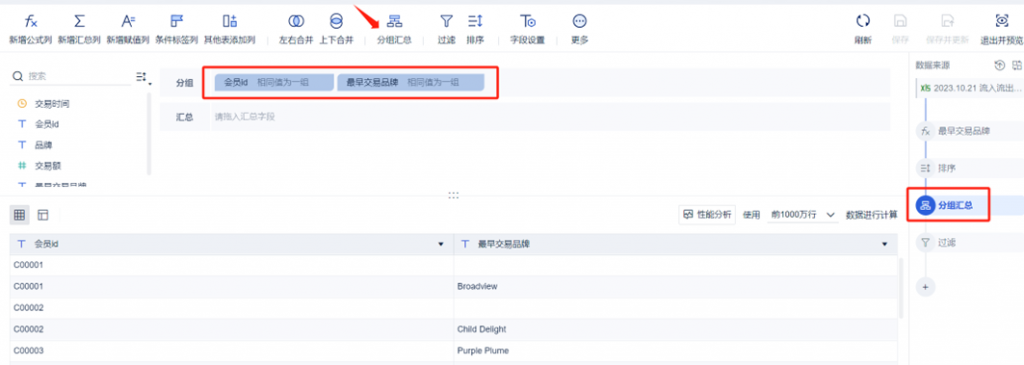The height and width of the screenshot is (365, 1024).
Task: Click the panel divider drag handle dots
Action: pyautogui.click(x=454, y=195)
